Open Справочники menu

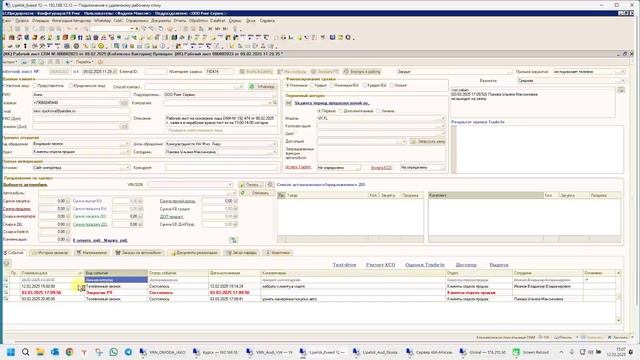point(137,20)
